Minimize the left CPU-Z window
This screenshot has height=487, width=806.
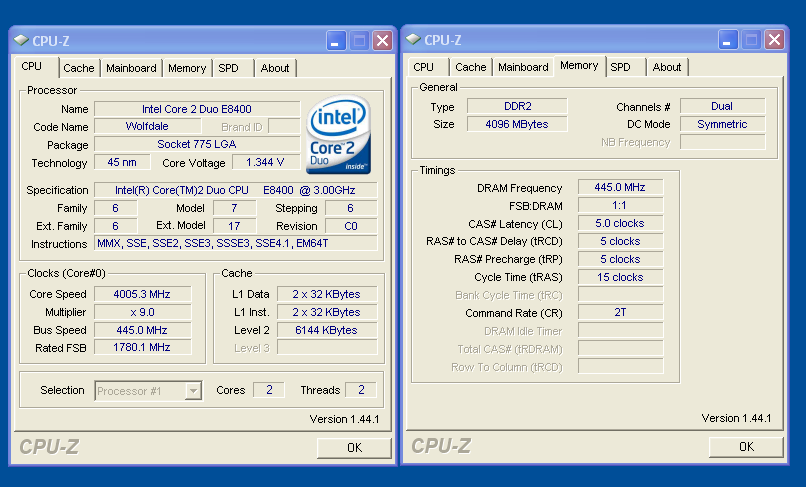click(x=336, y=40)
